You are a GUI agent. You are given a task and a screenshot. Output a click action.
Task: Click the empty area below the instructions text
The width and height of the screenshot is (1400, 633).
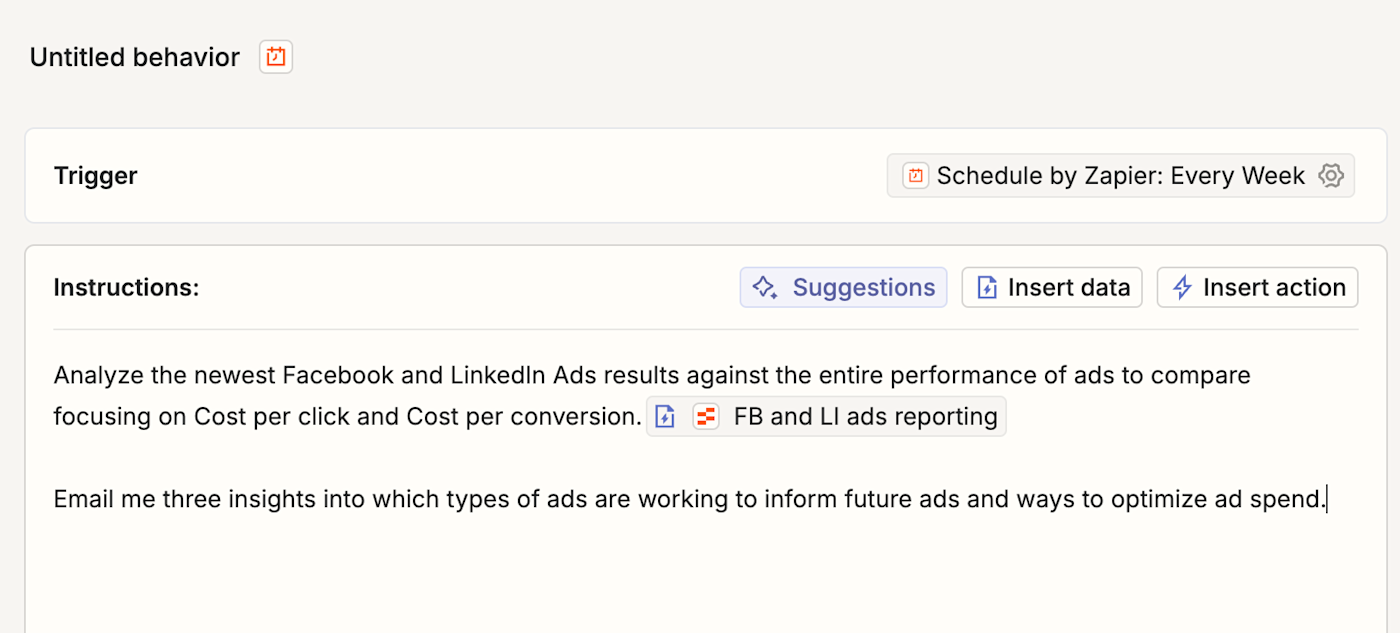tap(700, 580)
